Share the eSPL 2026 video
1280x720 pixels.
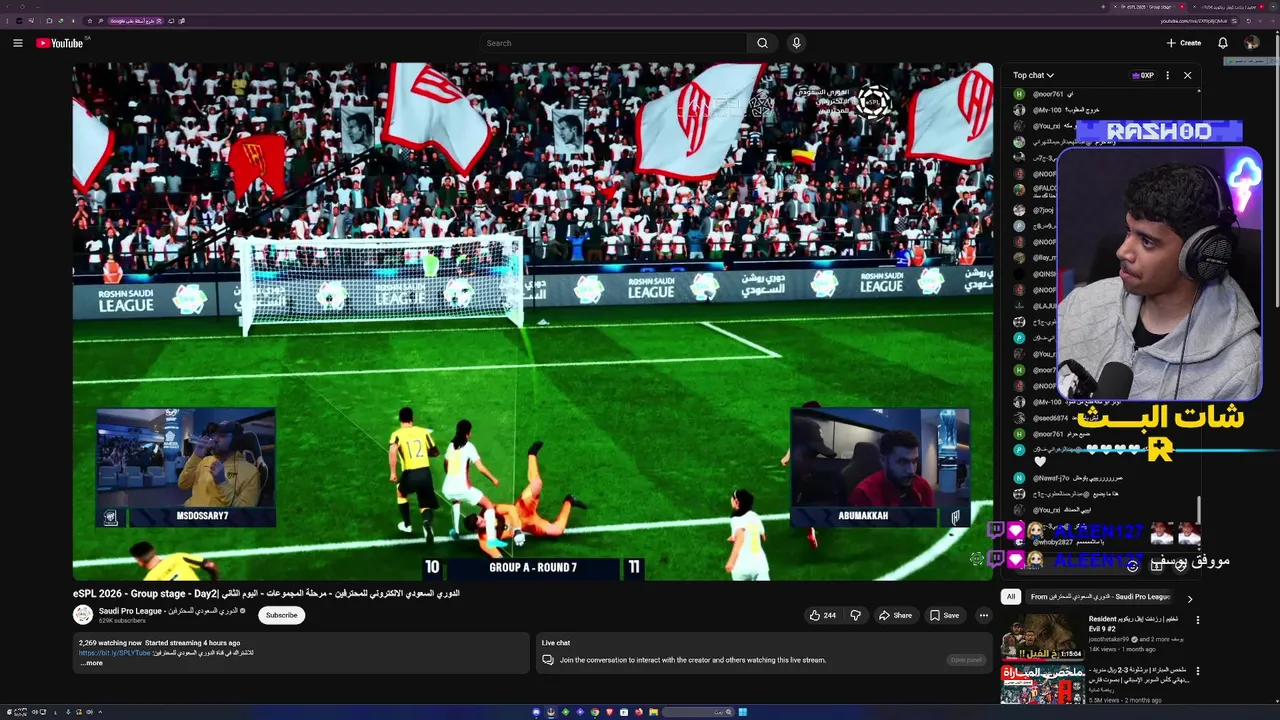(895, 615)
